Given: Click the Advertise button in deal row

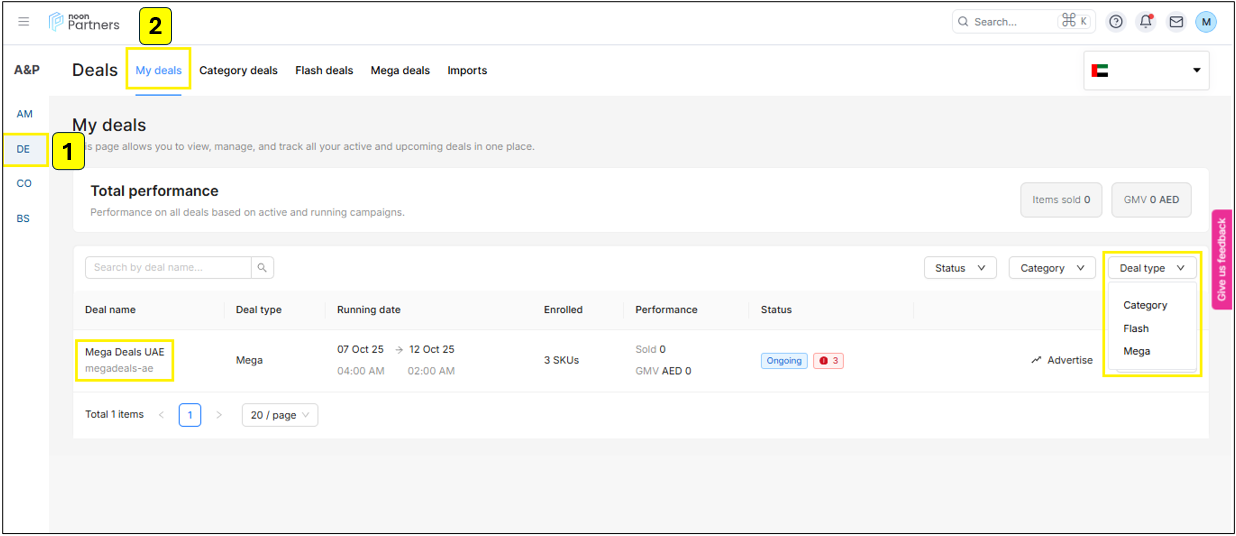Looking at the screenshot, I should coord(1062,360).
